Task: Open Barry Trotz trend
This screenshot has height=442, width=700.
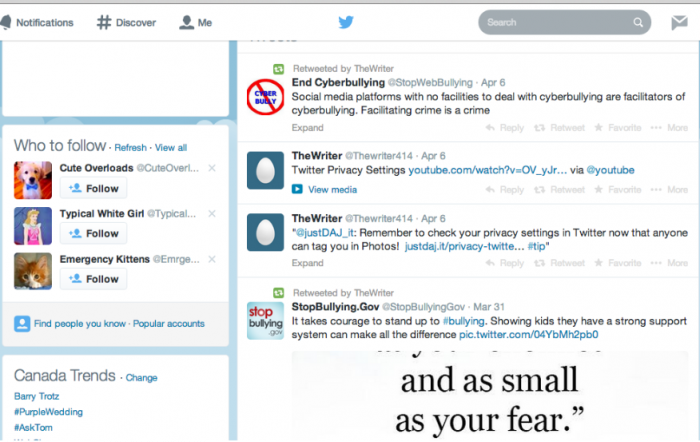Action: [37, 396]
